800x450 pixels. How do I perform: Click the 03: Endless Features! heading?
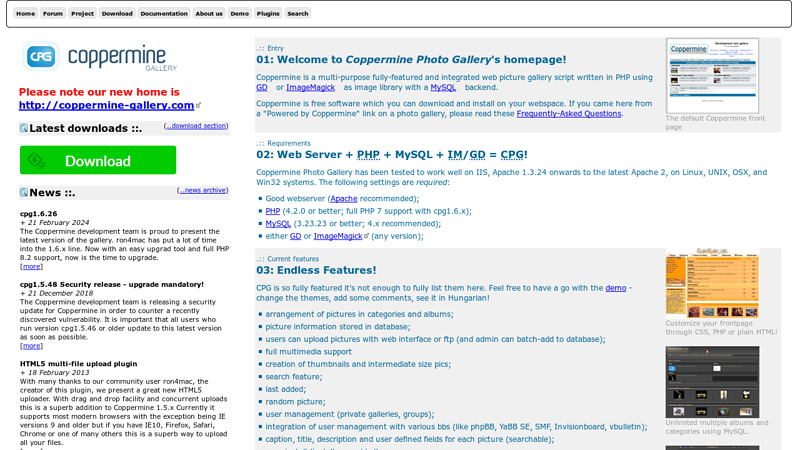[316, 270]
